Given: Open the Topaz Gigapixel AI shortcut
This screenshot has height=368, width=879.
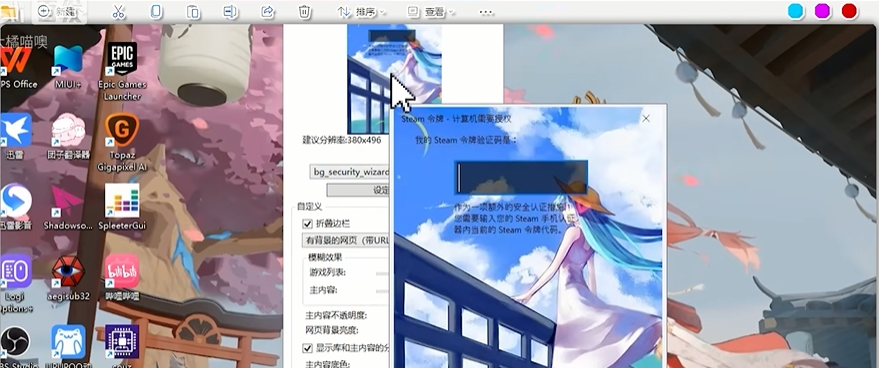Looking at the screenshot, I should point(122,141).
